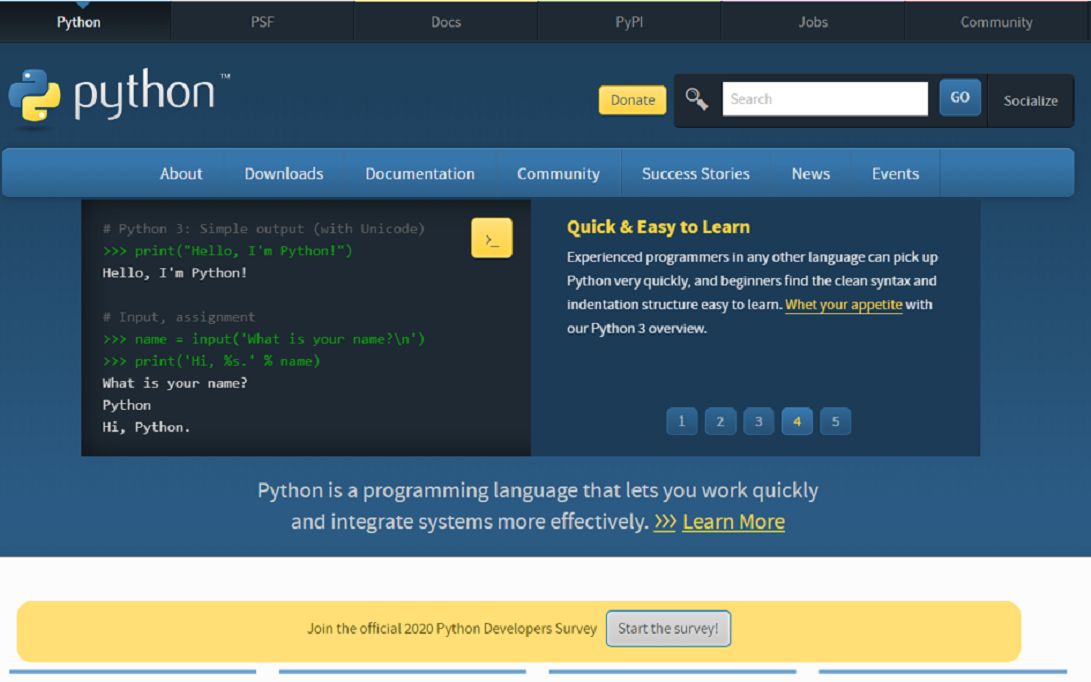Image resolution: width=1091 pixels, height=682 pixels.
Task: Open the Documentation menu
Action: [x=420, y=173]
